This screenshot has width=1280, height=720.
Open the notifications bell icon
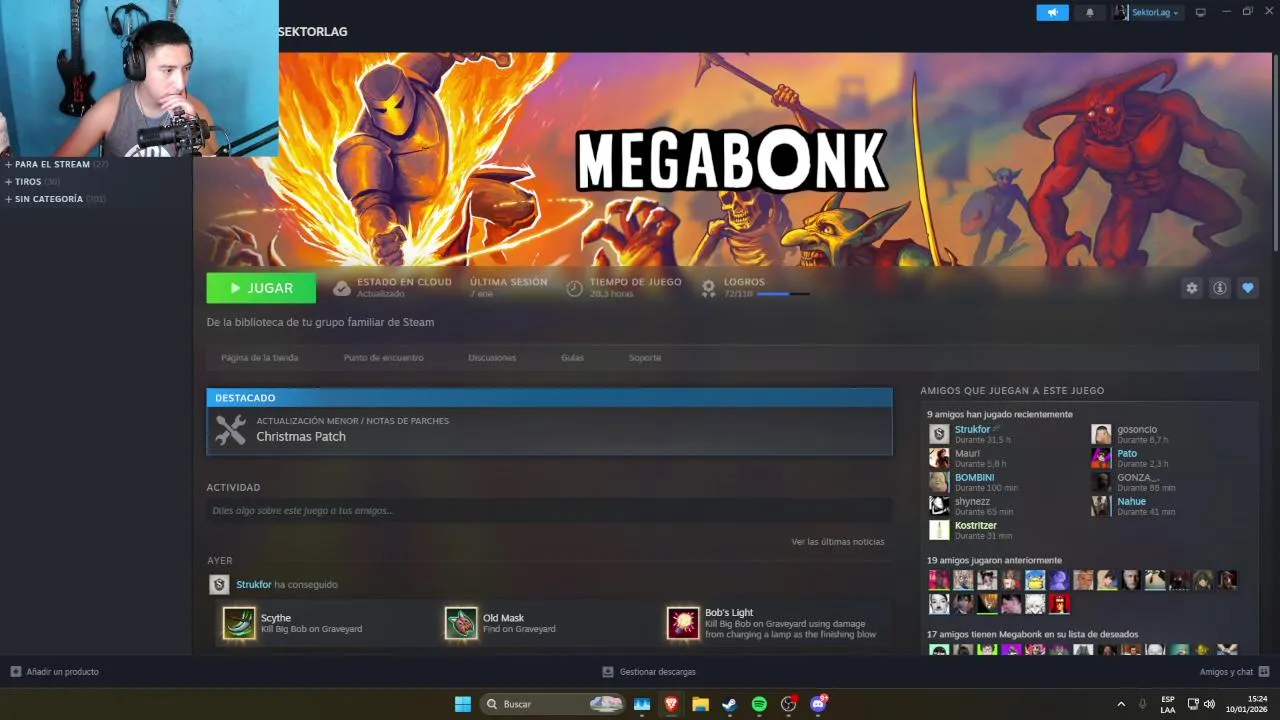pyautogui.click(x=1090, y=12)
